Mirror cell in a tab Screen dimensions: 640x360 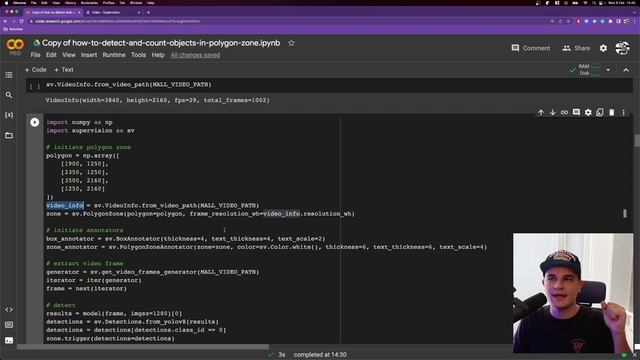click(600, 112)
